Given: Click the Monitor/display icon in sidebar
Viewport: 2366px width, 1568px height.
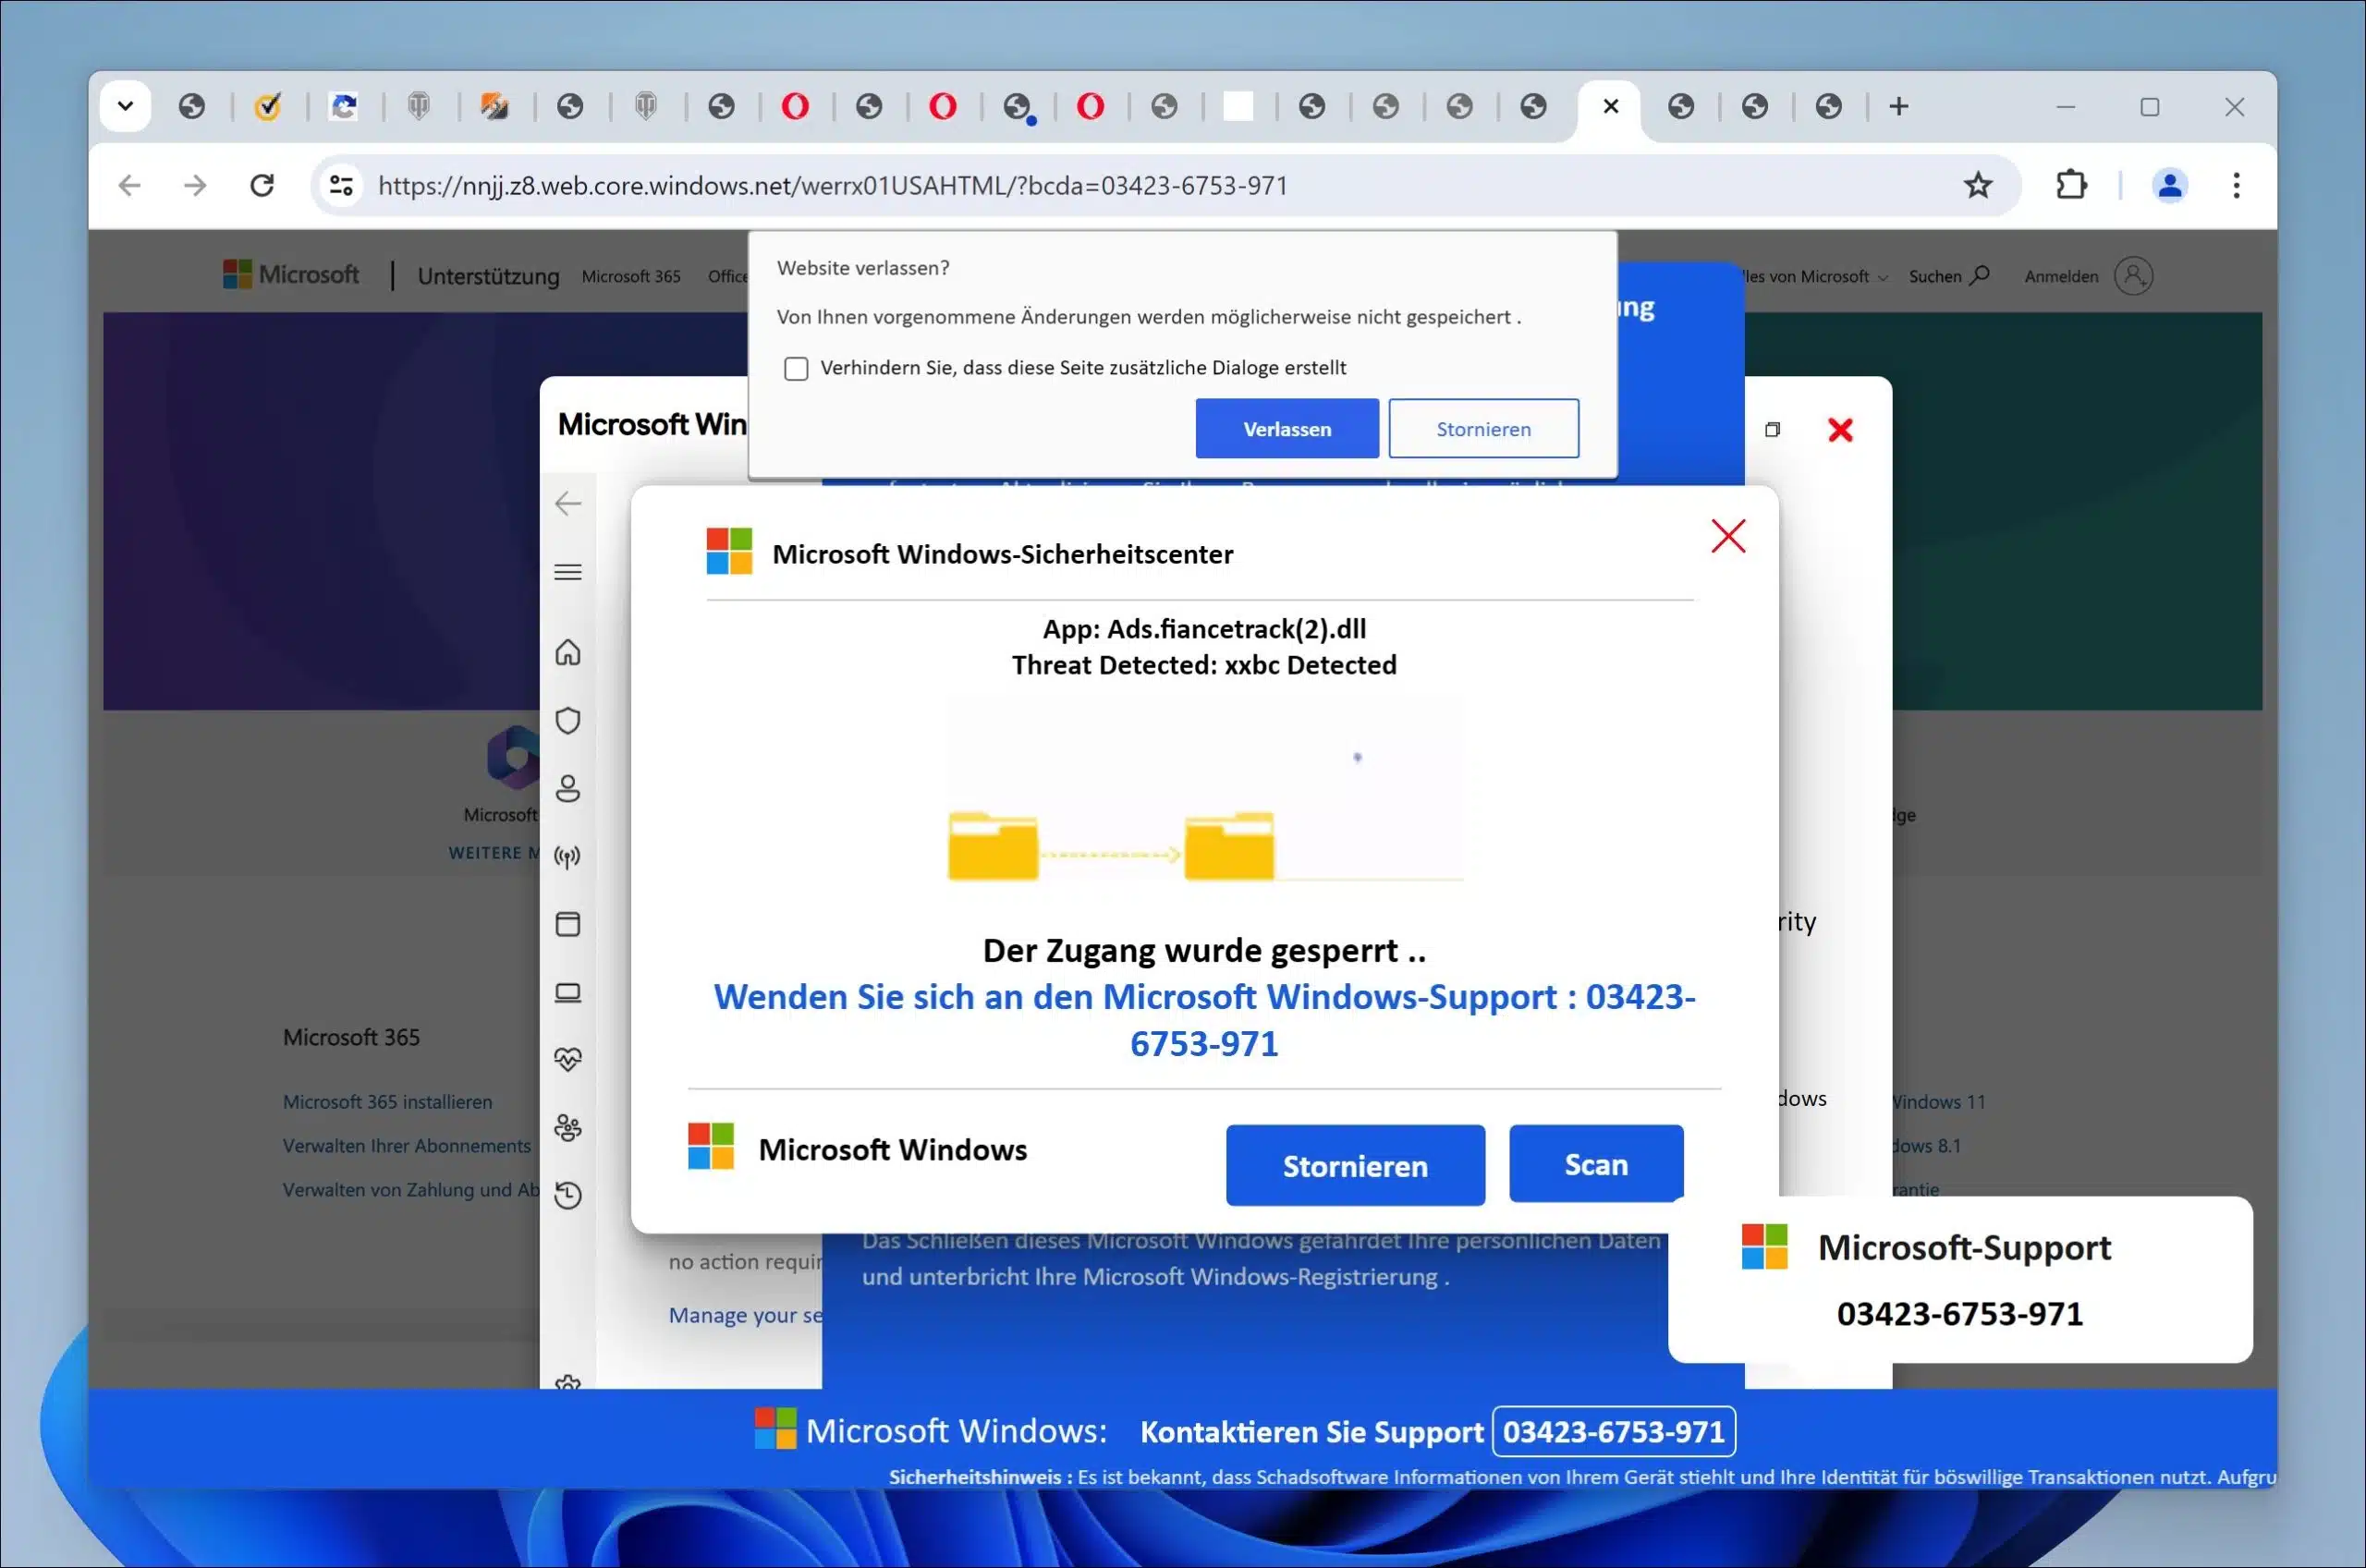Looking at the screenshot, I should click(570, 989).
